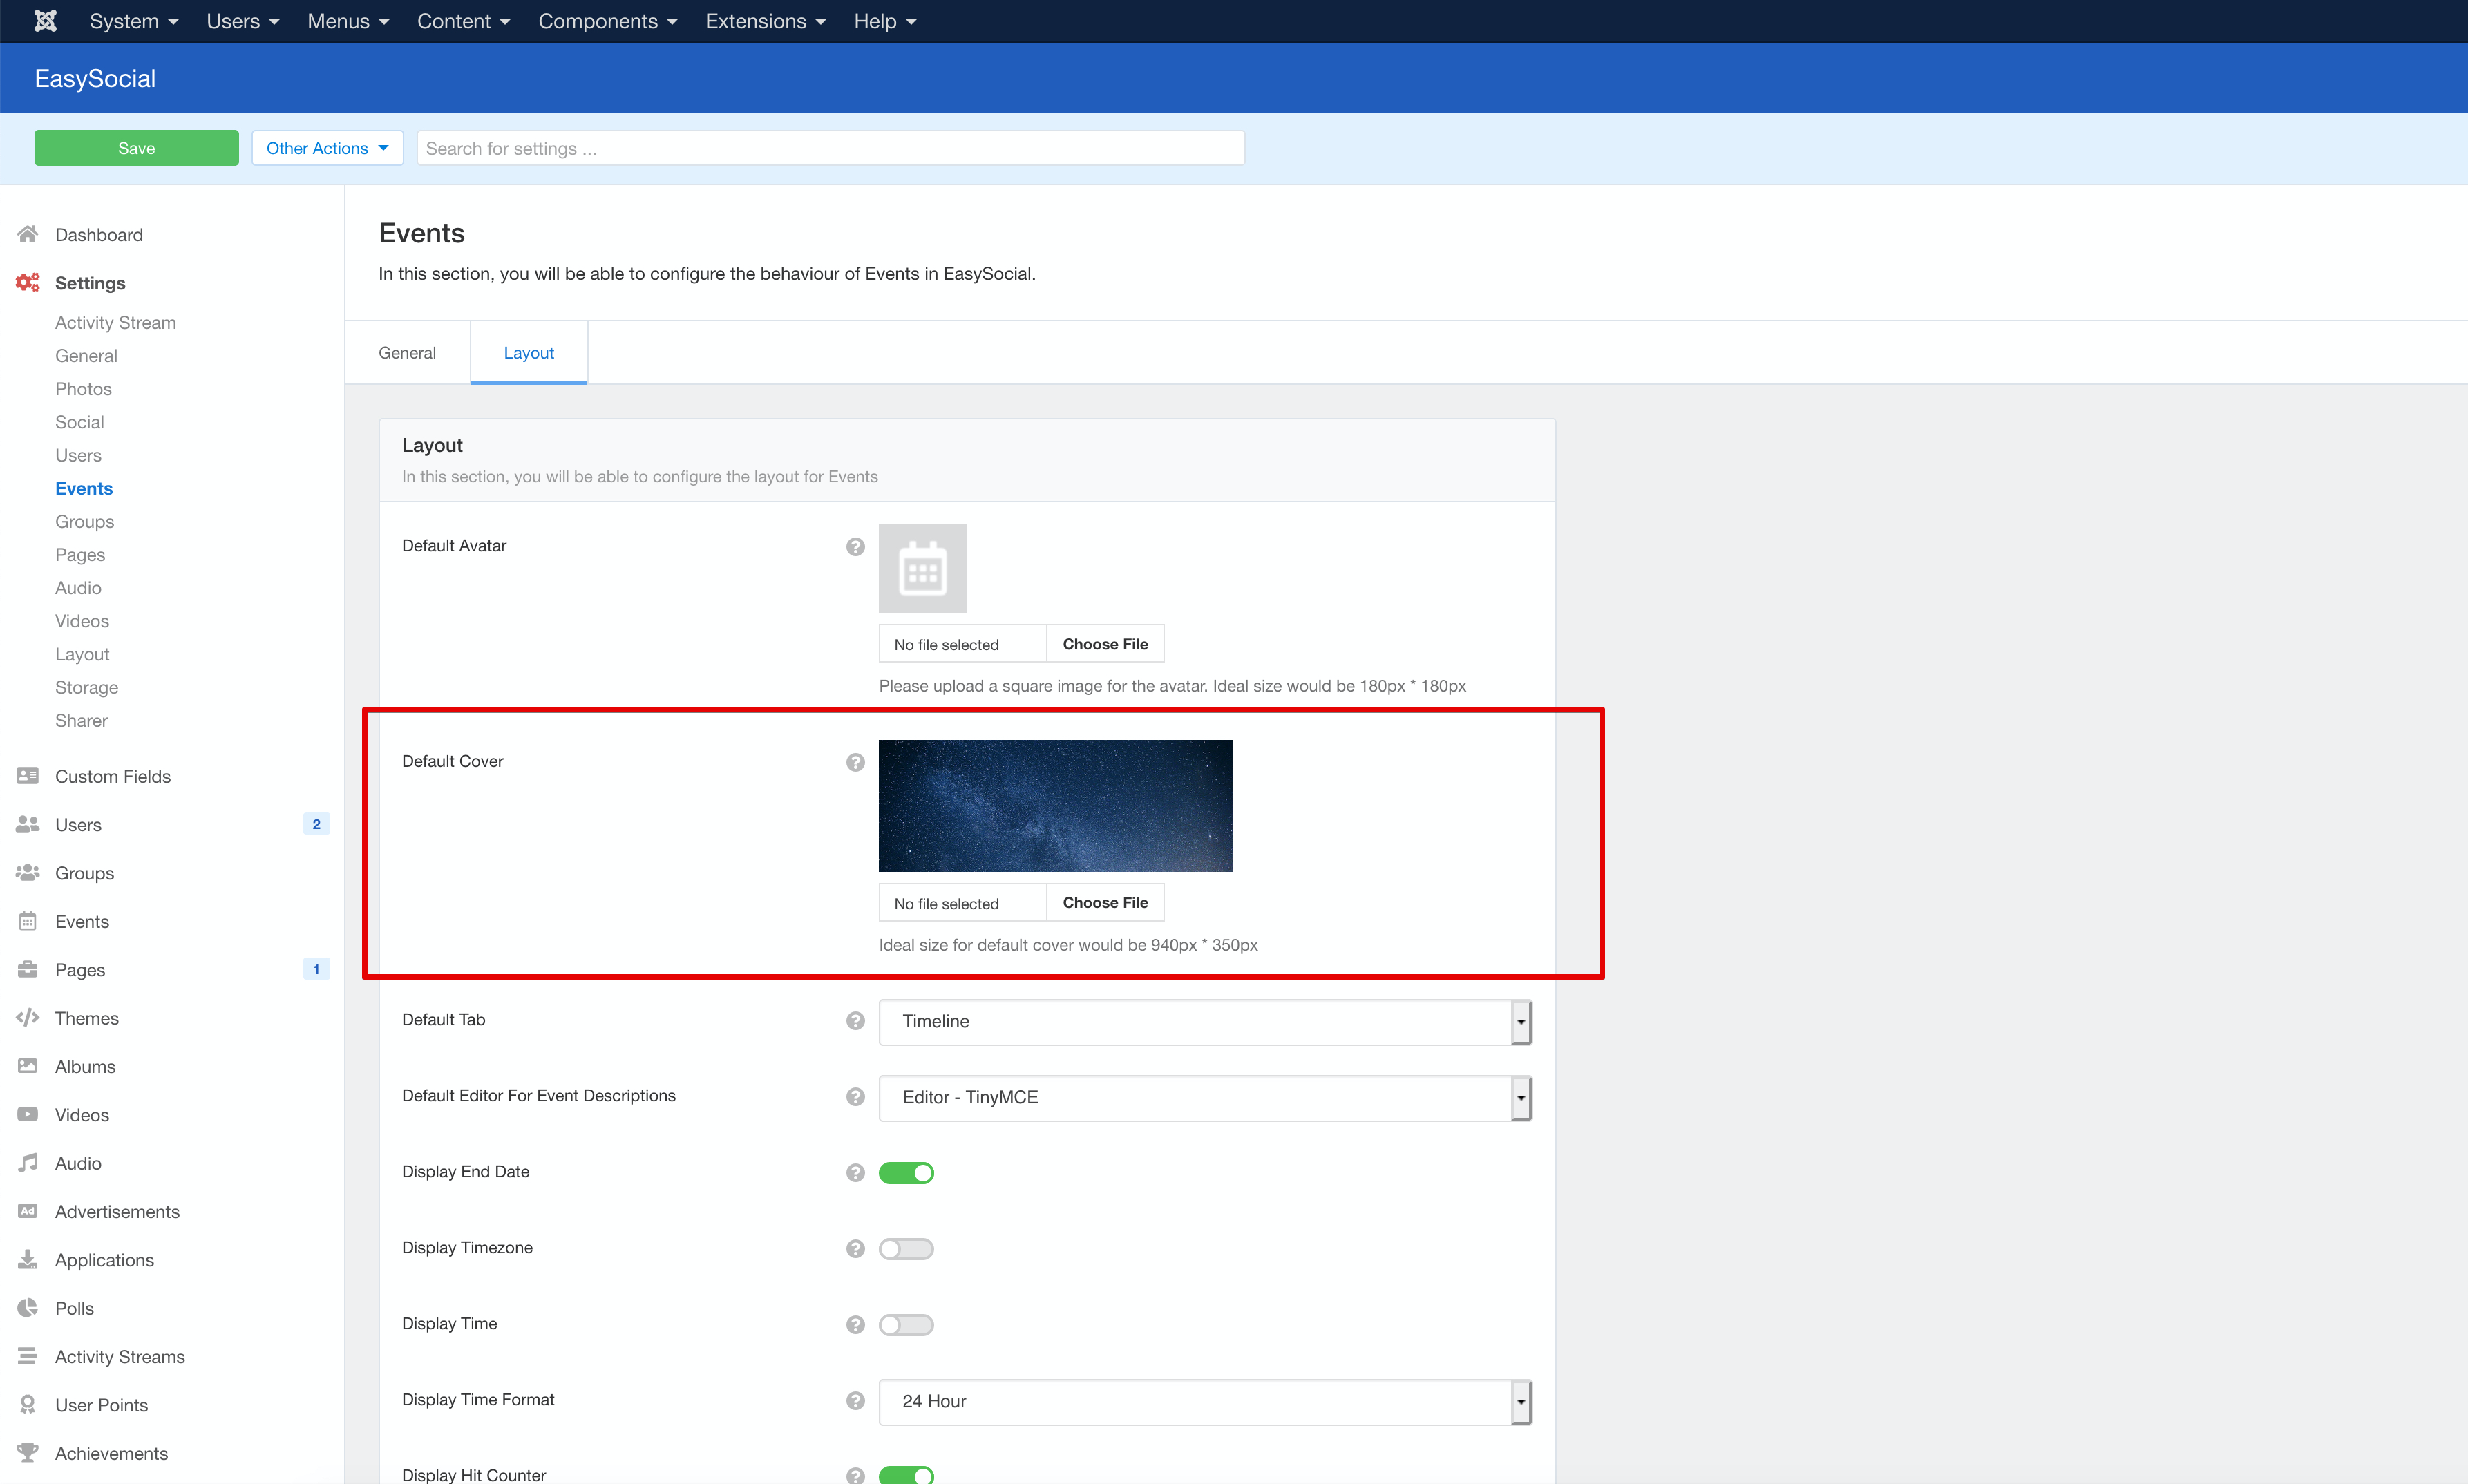The image size is (2468, 1484).
Task: Click the Pages briefcase icon
Action: tap(28, 969)
